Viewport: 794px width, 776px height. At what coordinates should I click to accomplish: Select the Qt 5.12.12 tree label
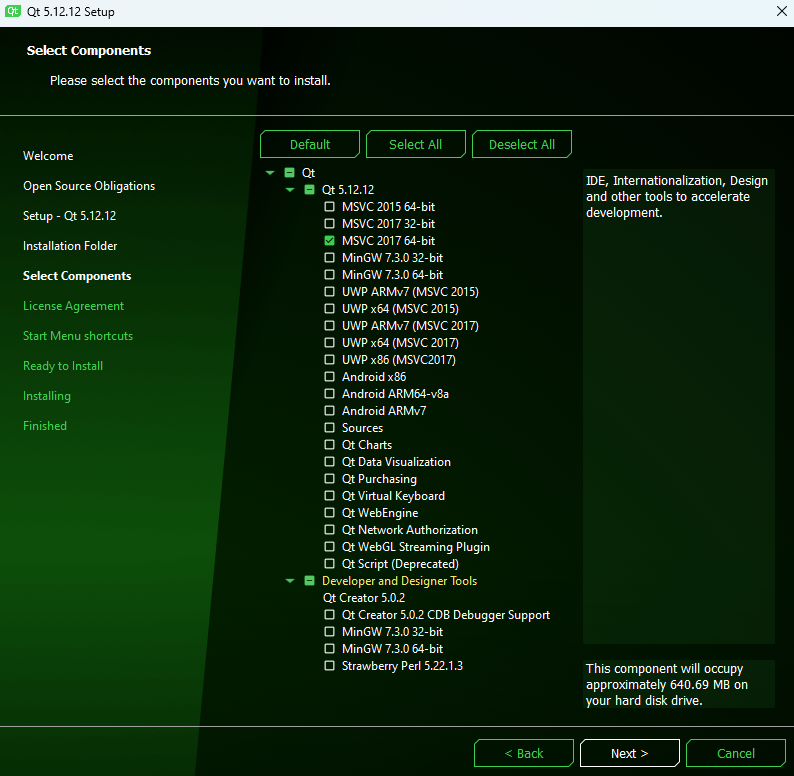[x=348, y=190]
